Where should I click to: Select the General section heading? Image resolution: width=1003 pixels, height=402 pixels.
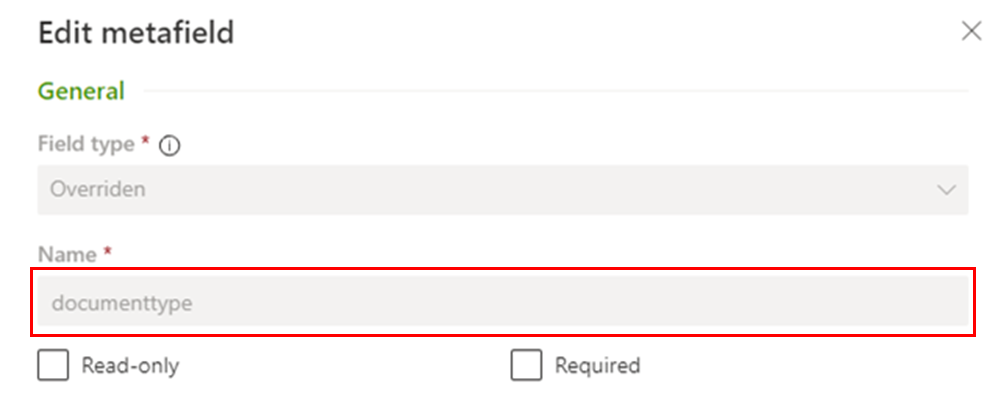(81, 92)
